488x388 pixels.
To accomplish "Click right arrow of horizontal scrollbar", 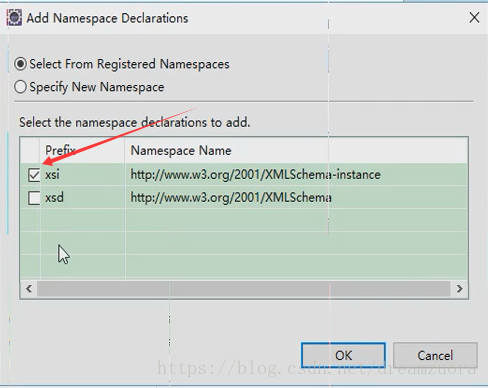I will coord(459,288).
